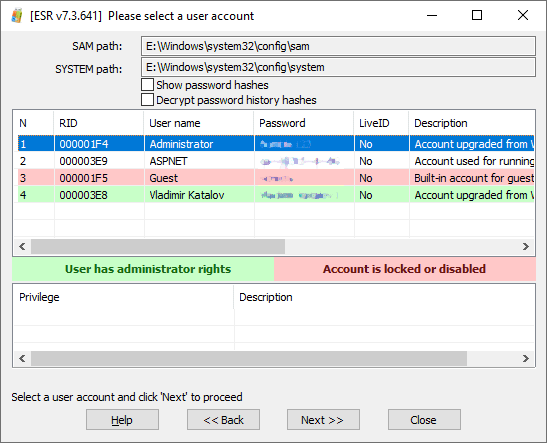
Task: Select the Vladimir Katalov account
Action: click(276, 195)
